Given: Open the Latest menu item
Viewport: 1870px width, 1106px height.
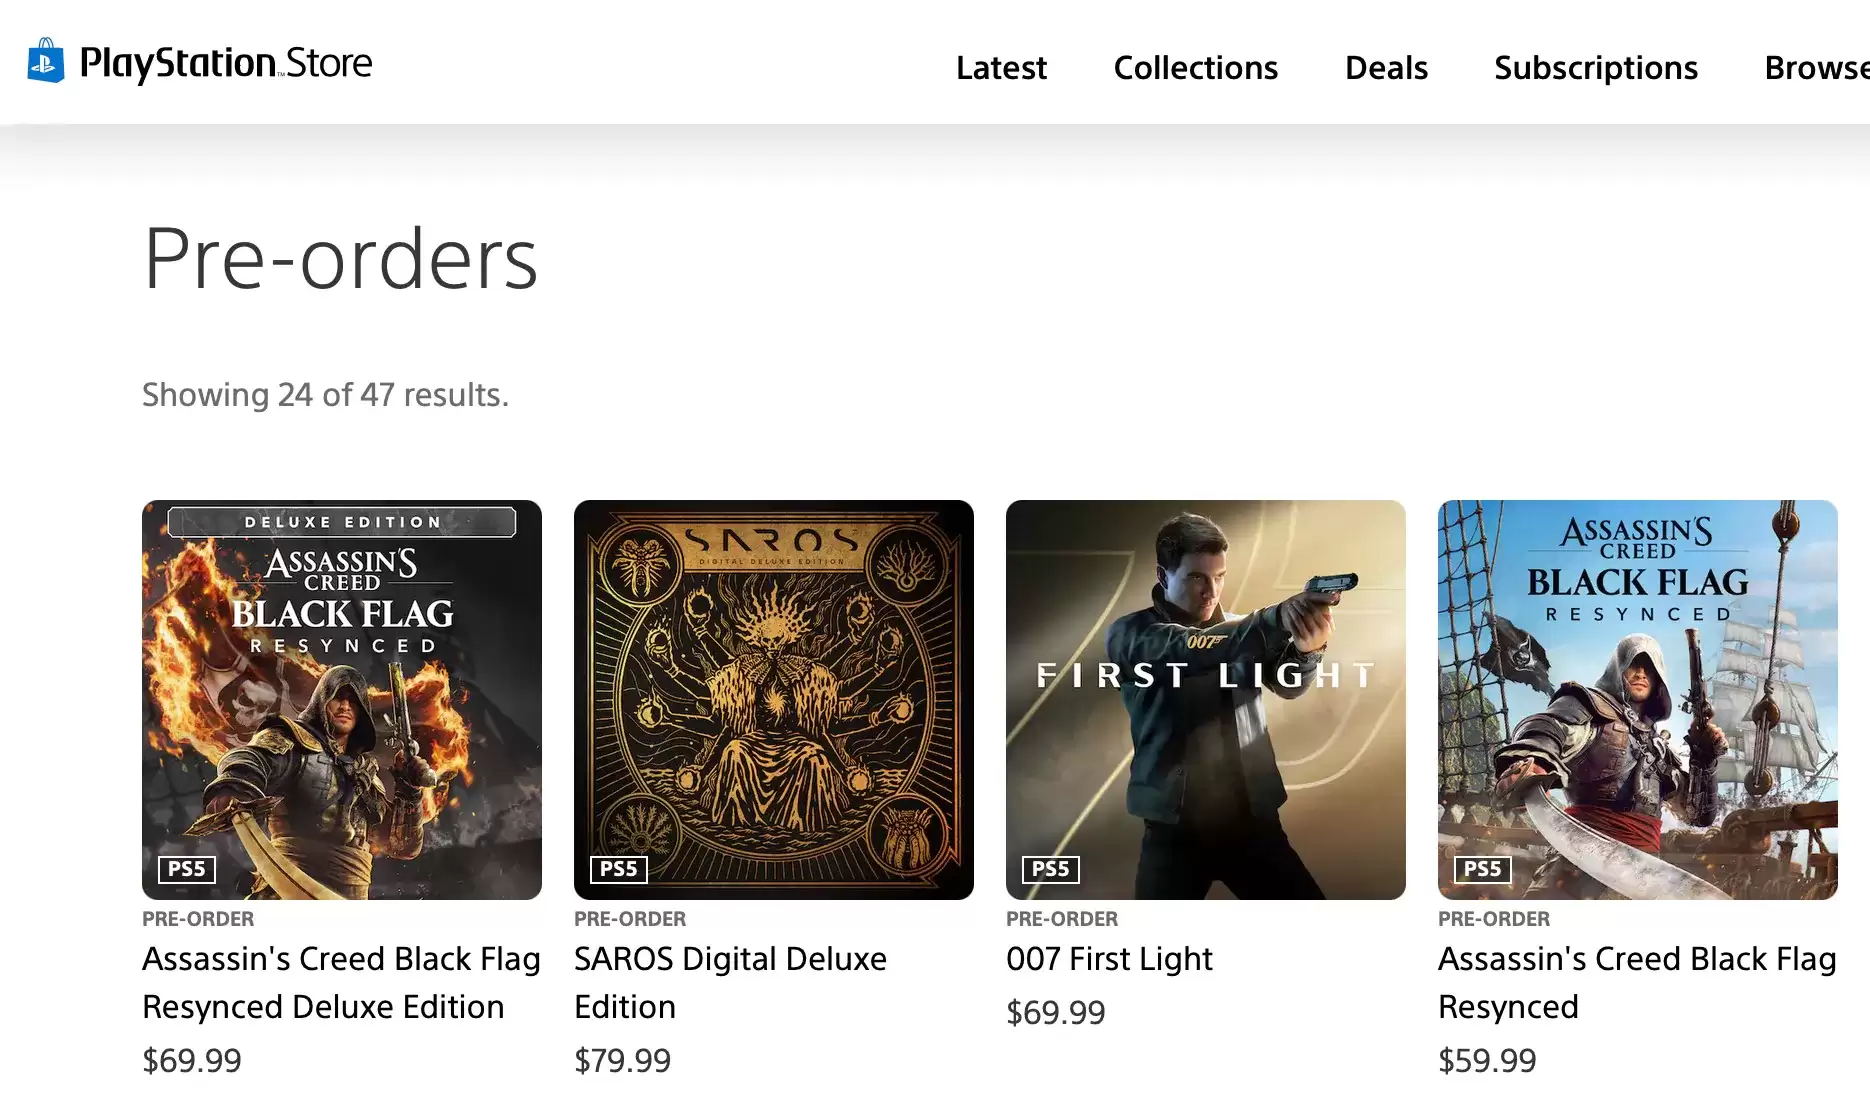Looking at the screenshot, I should (1001, 68).
